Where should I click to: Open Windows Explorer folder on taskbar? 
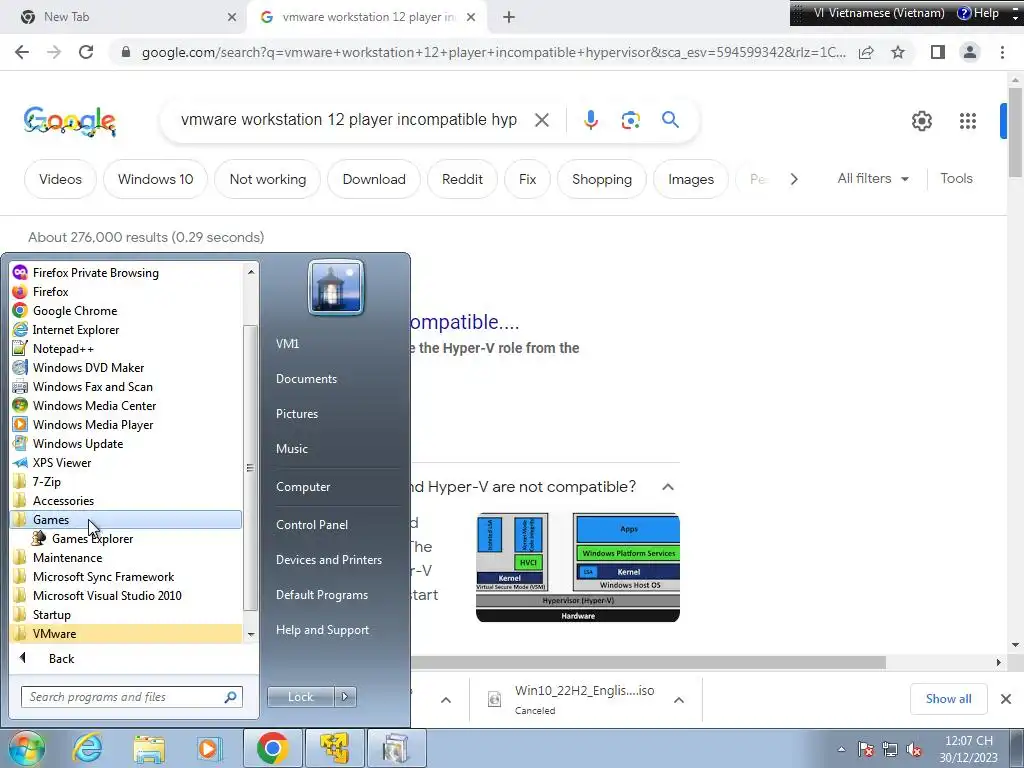[149, 748]
